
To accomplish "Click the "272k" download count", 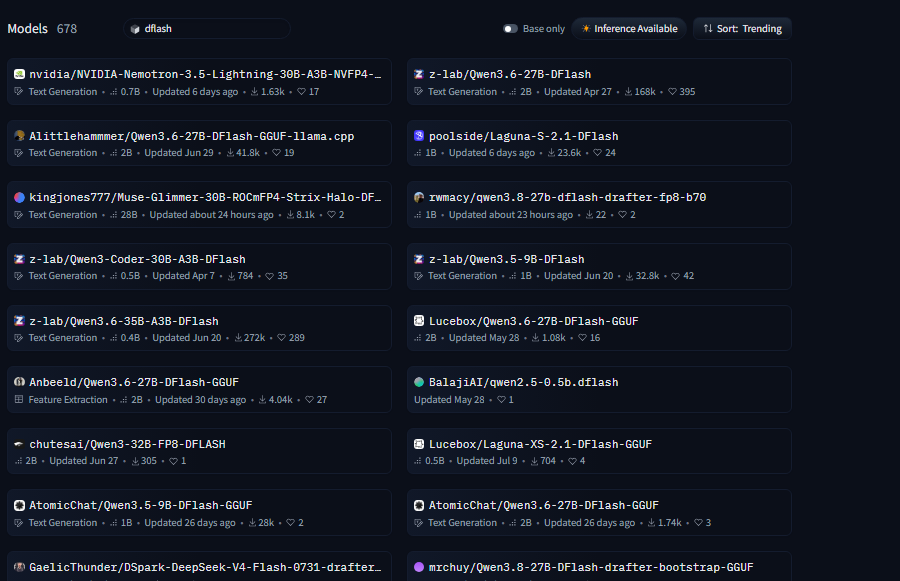I will pos(254,338).
